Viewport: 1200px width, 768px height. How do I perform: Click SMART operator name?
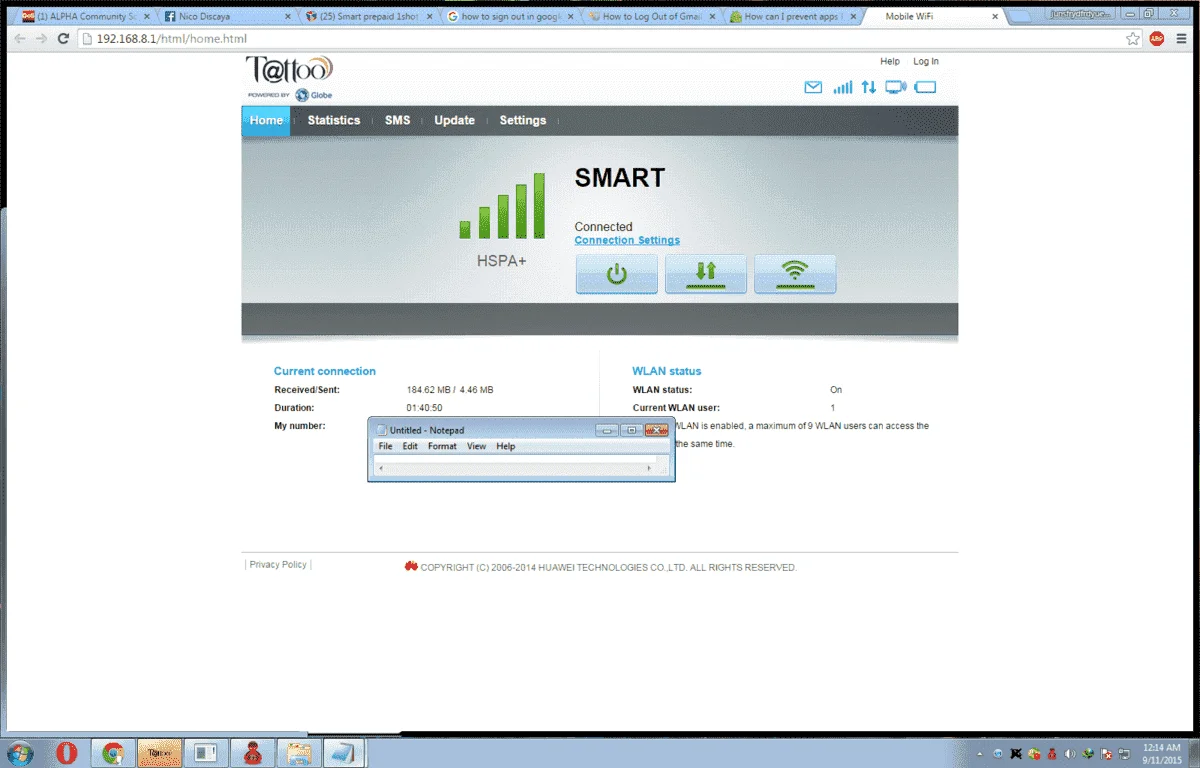(x=619, y=178)
